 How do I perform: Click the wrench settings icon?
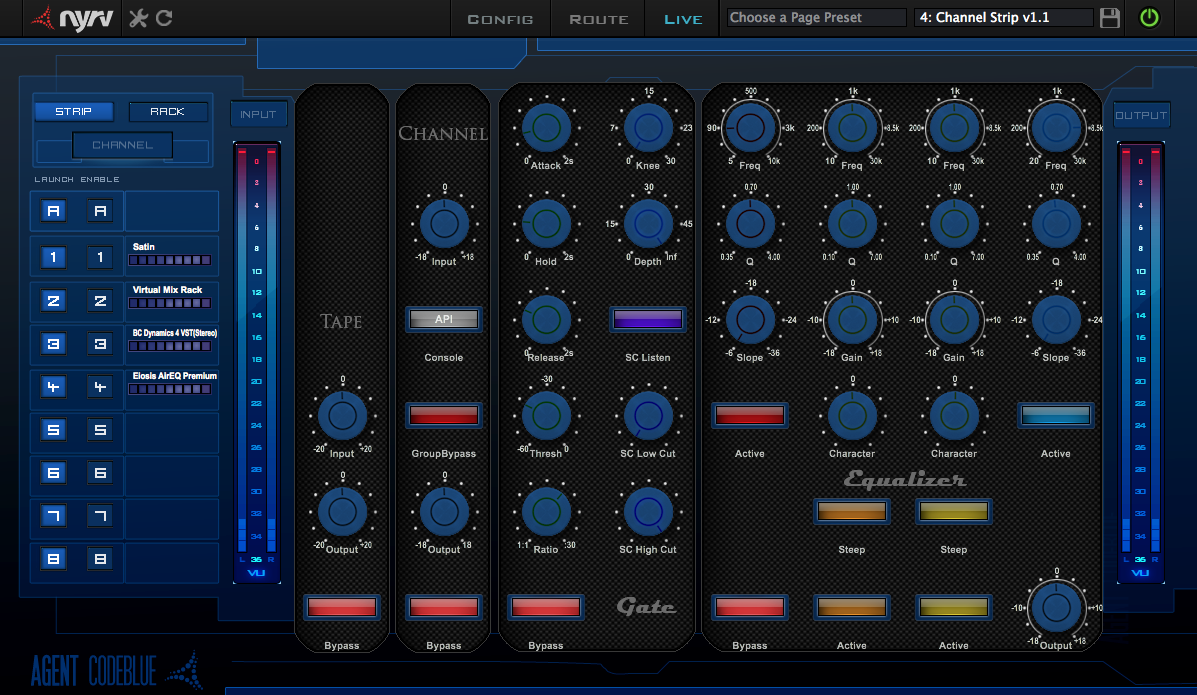click(139, 18)
